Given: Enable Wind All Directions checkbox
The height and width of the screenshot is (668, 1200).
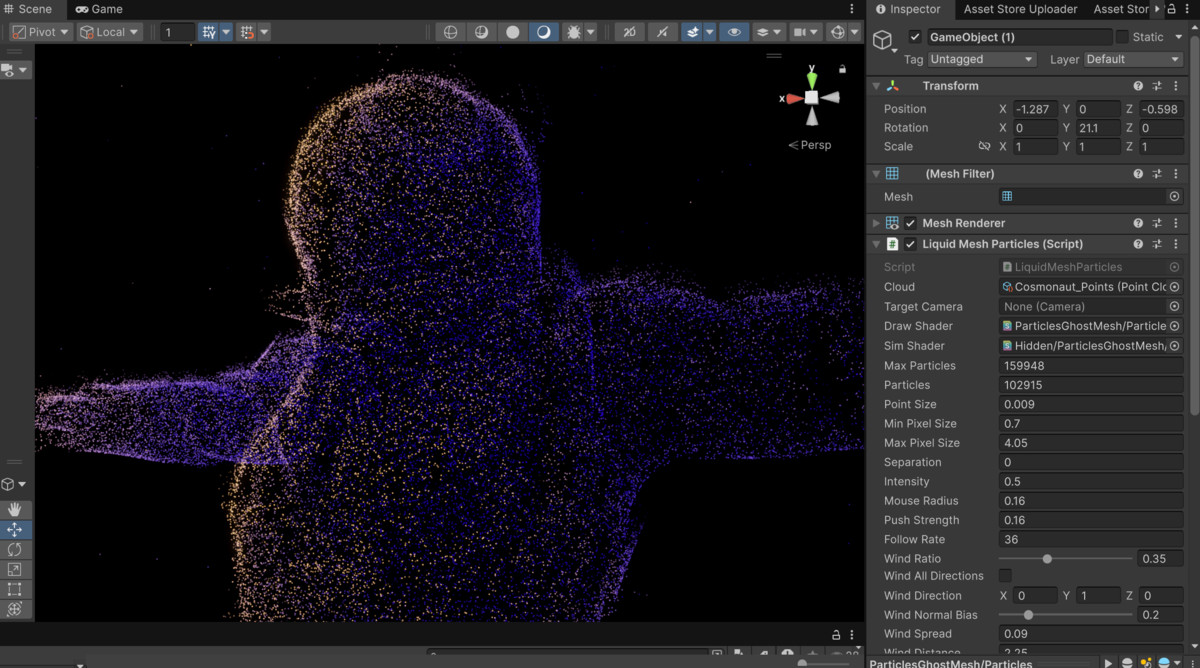Looking at the screenshot, I should pyautogui.click(x=1005, y=576).
